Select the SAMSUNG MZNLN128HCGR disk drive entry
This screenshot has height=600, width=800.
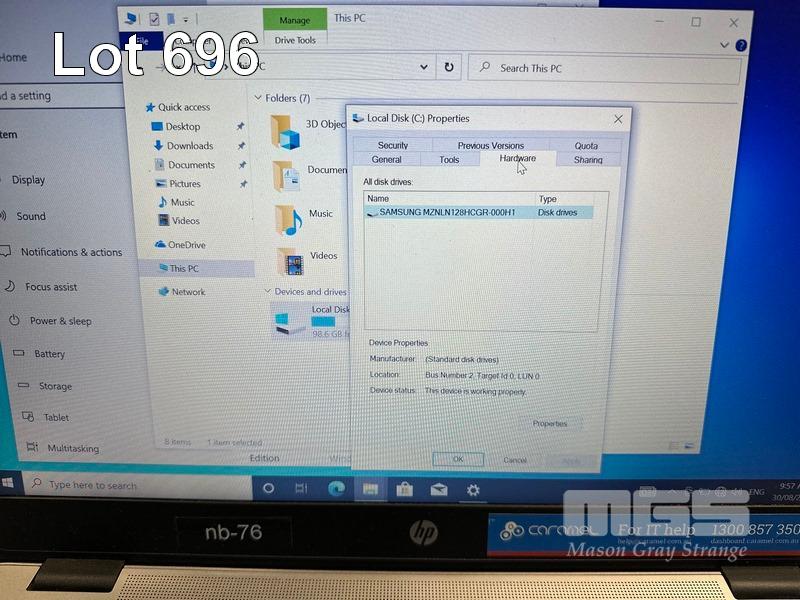447,212
